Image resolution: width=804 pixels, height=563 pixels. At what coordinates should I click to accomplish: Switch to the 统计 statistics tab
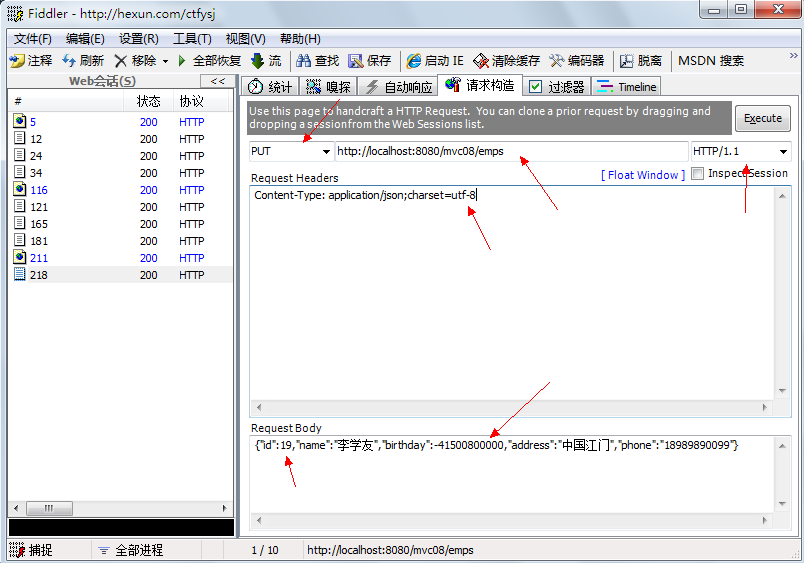[270, 87]
